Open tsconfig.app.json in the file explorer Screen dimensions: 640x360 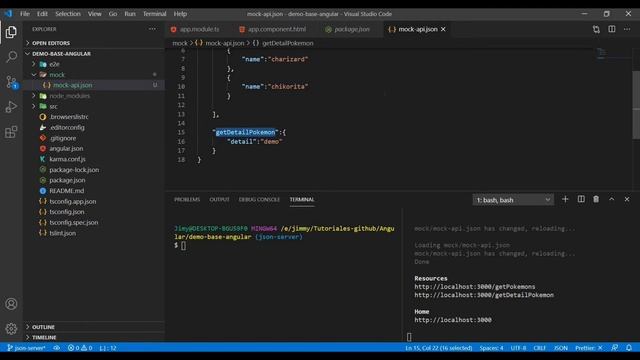click(x=73, y=201)
